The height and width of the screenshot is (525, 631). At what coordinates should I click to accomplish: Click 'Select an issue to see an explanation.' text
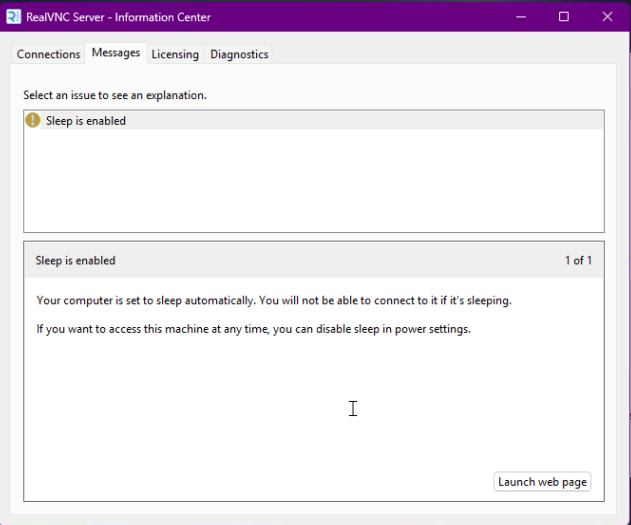click(x=115, y=95)
